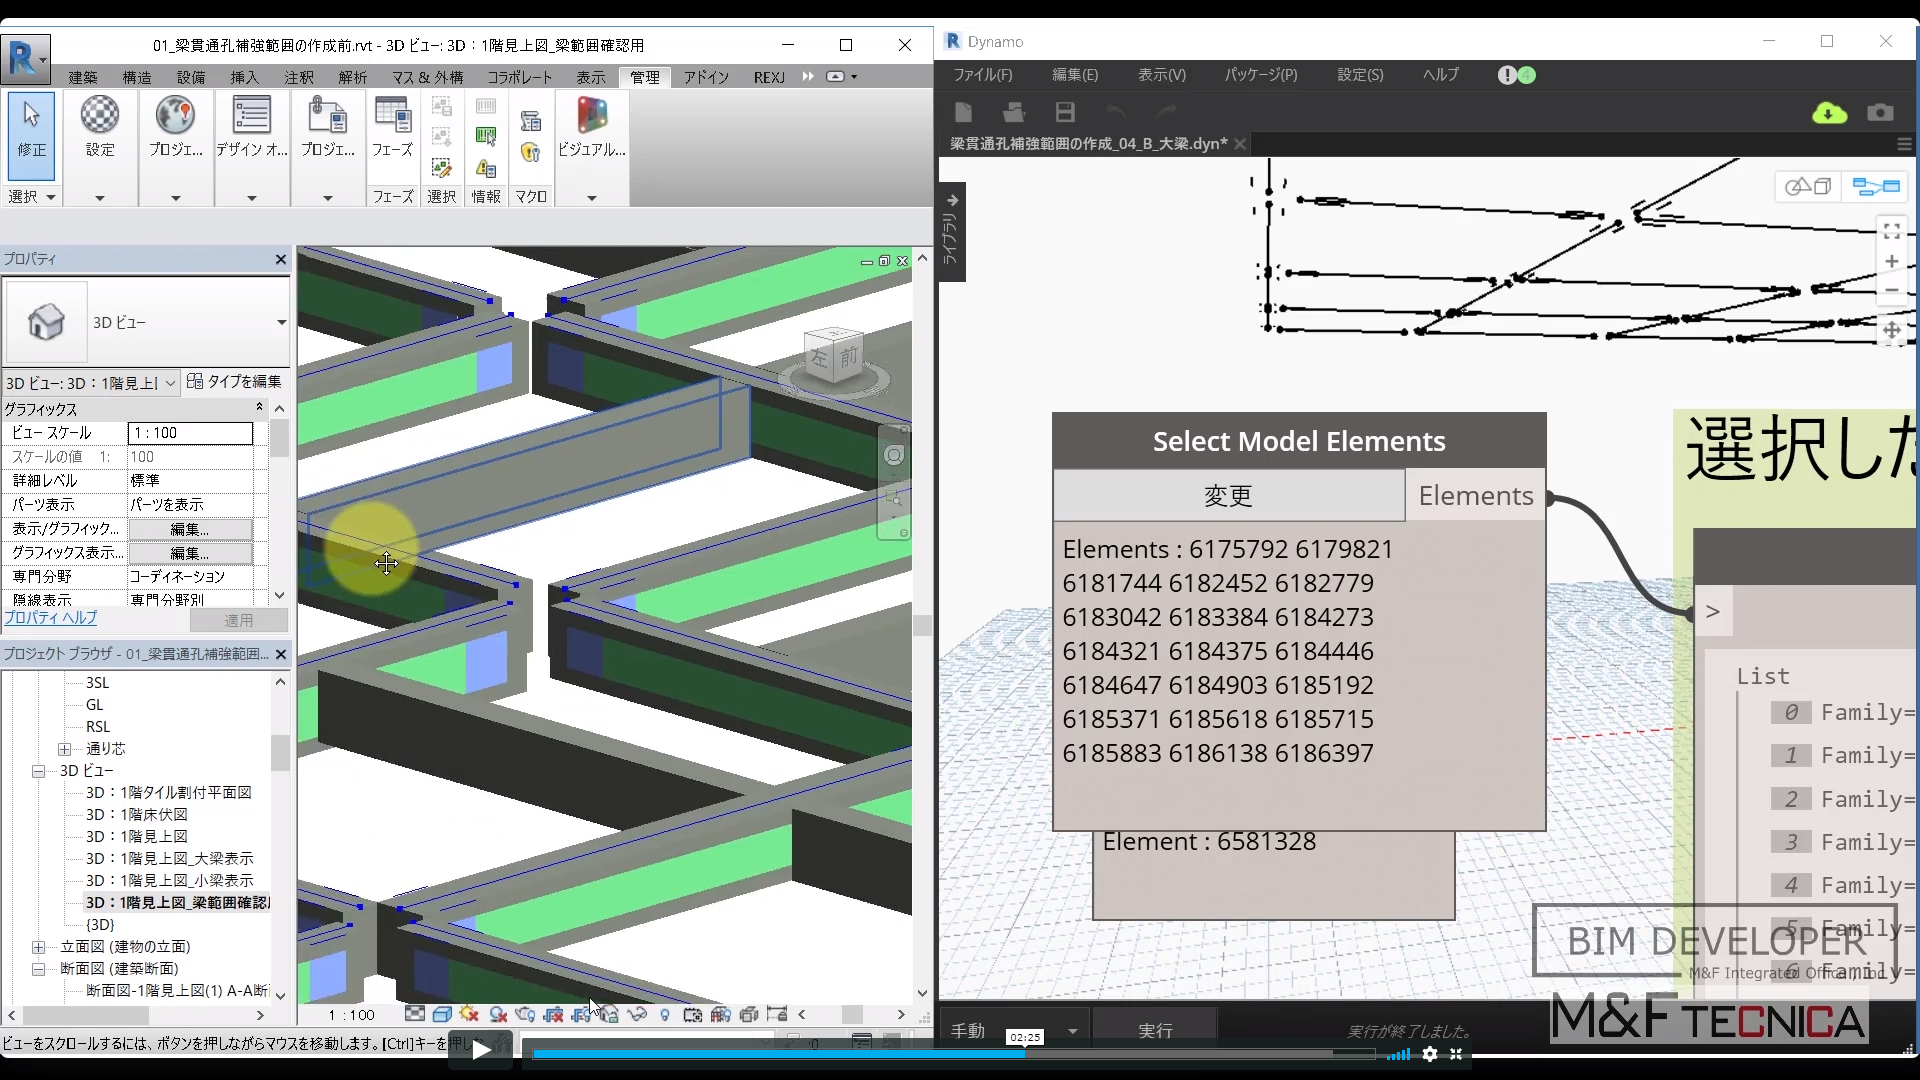Open the 手動 run mode dropdown
Image resolution: width=1920 pixels, height=1080 pixels.
click(x=1072, y=1031)
